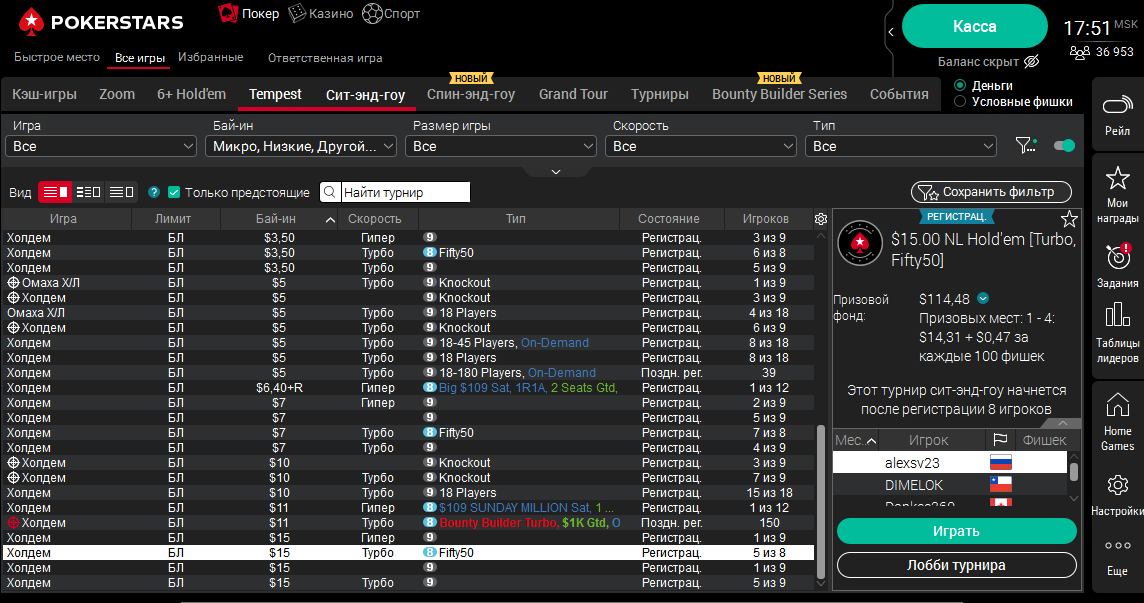Open the Игра dropdown

pyautogui.click(x=101, y=146)
